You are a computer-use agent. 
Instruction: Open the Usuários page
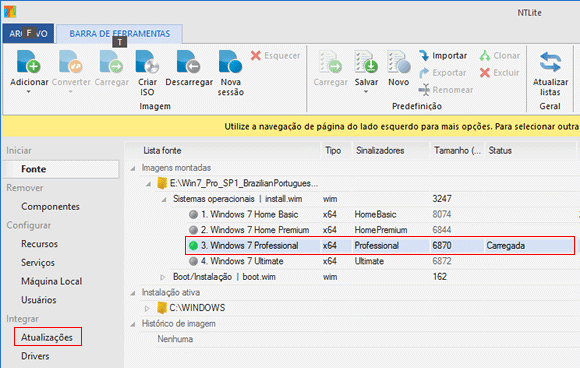pos(39,300)
